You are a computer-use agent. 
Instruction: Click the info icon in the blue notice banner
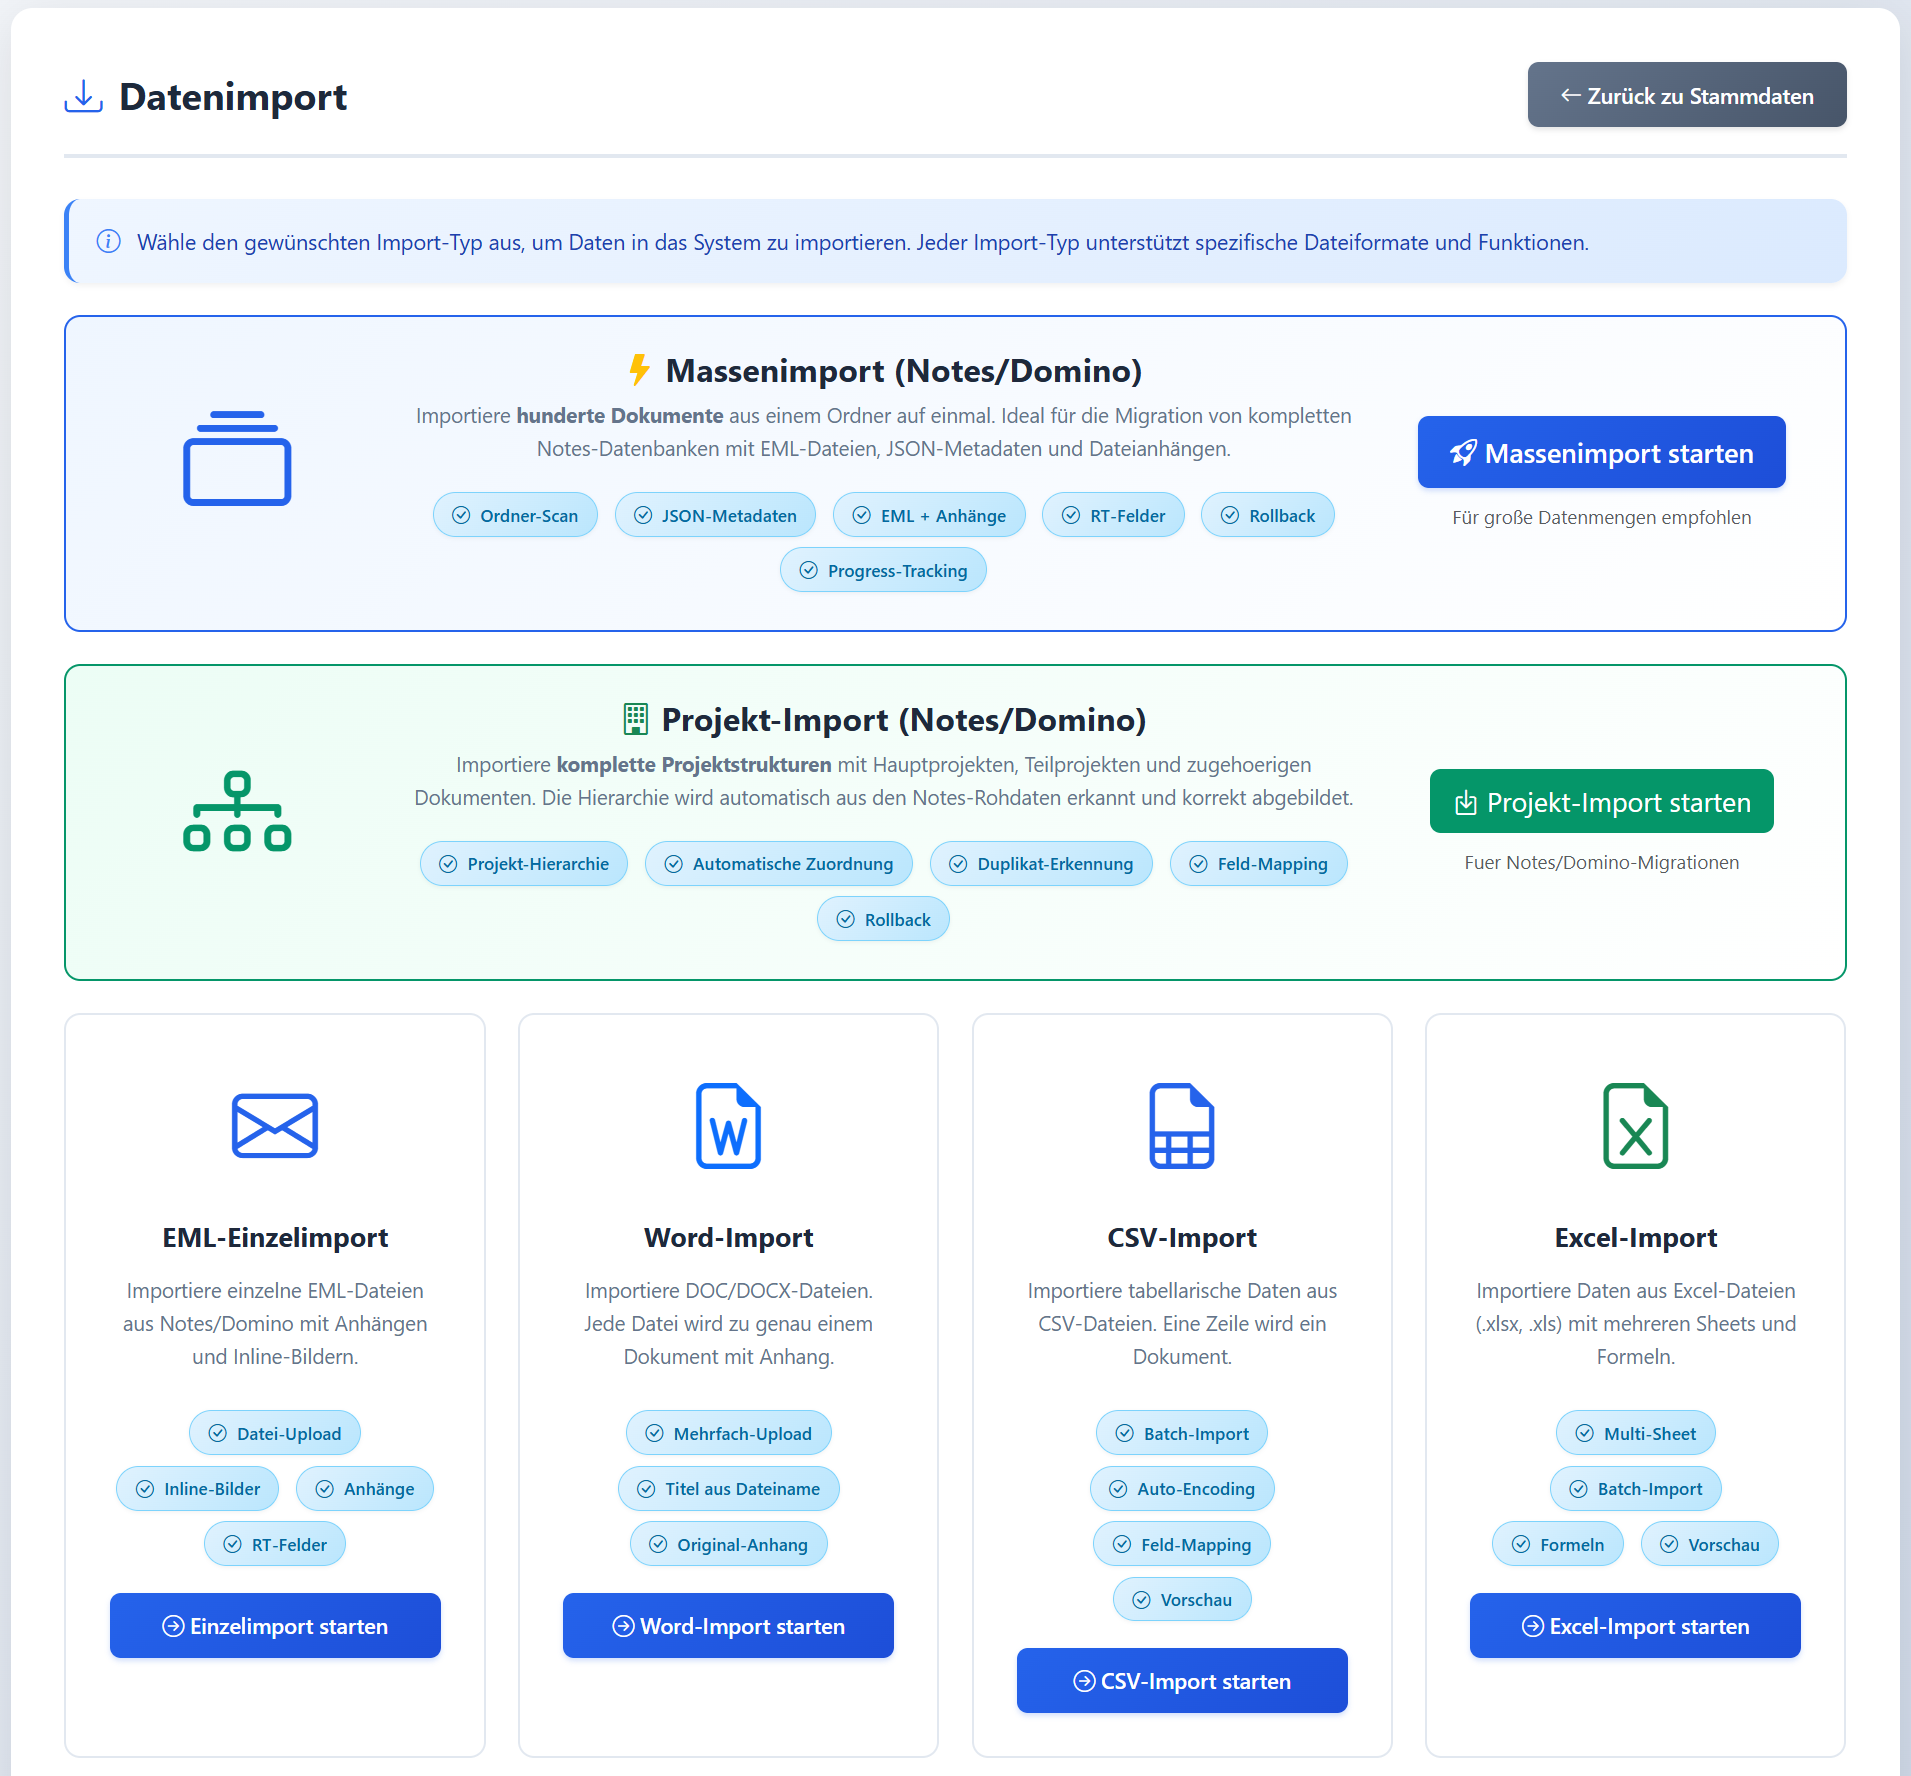point(108,241)
